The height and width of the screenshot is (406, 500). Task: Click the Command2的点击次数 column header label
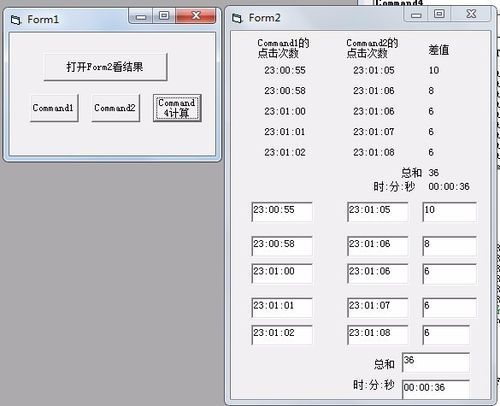pos(372,48)
